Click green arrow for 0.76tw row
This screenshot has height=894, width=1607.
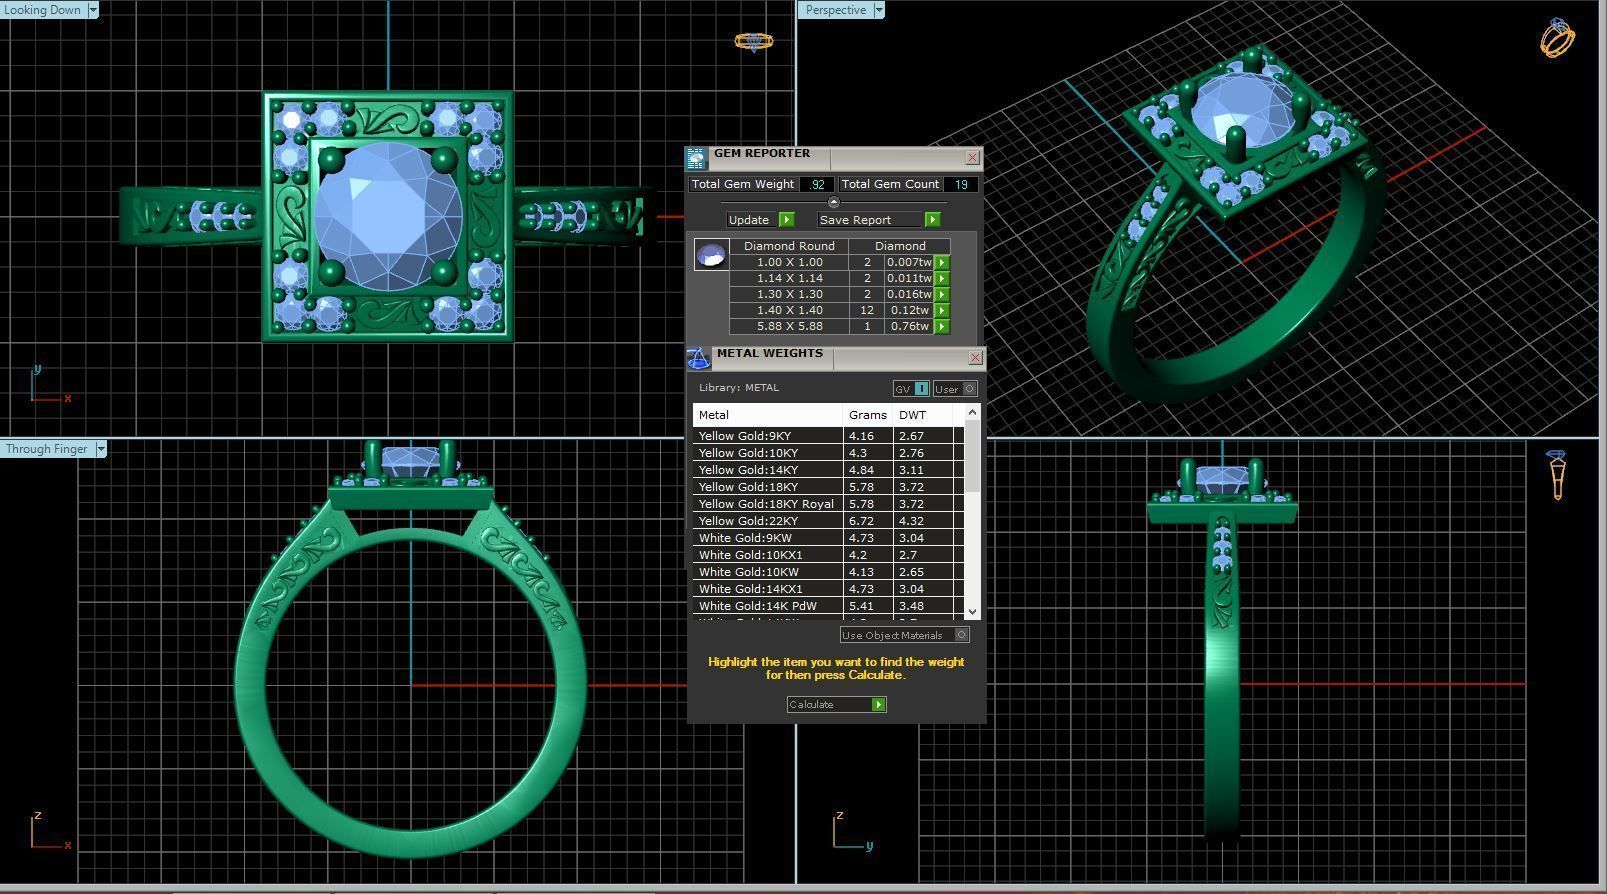point(942,327)
